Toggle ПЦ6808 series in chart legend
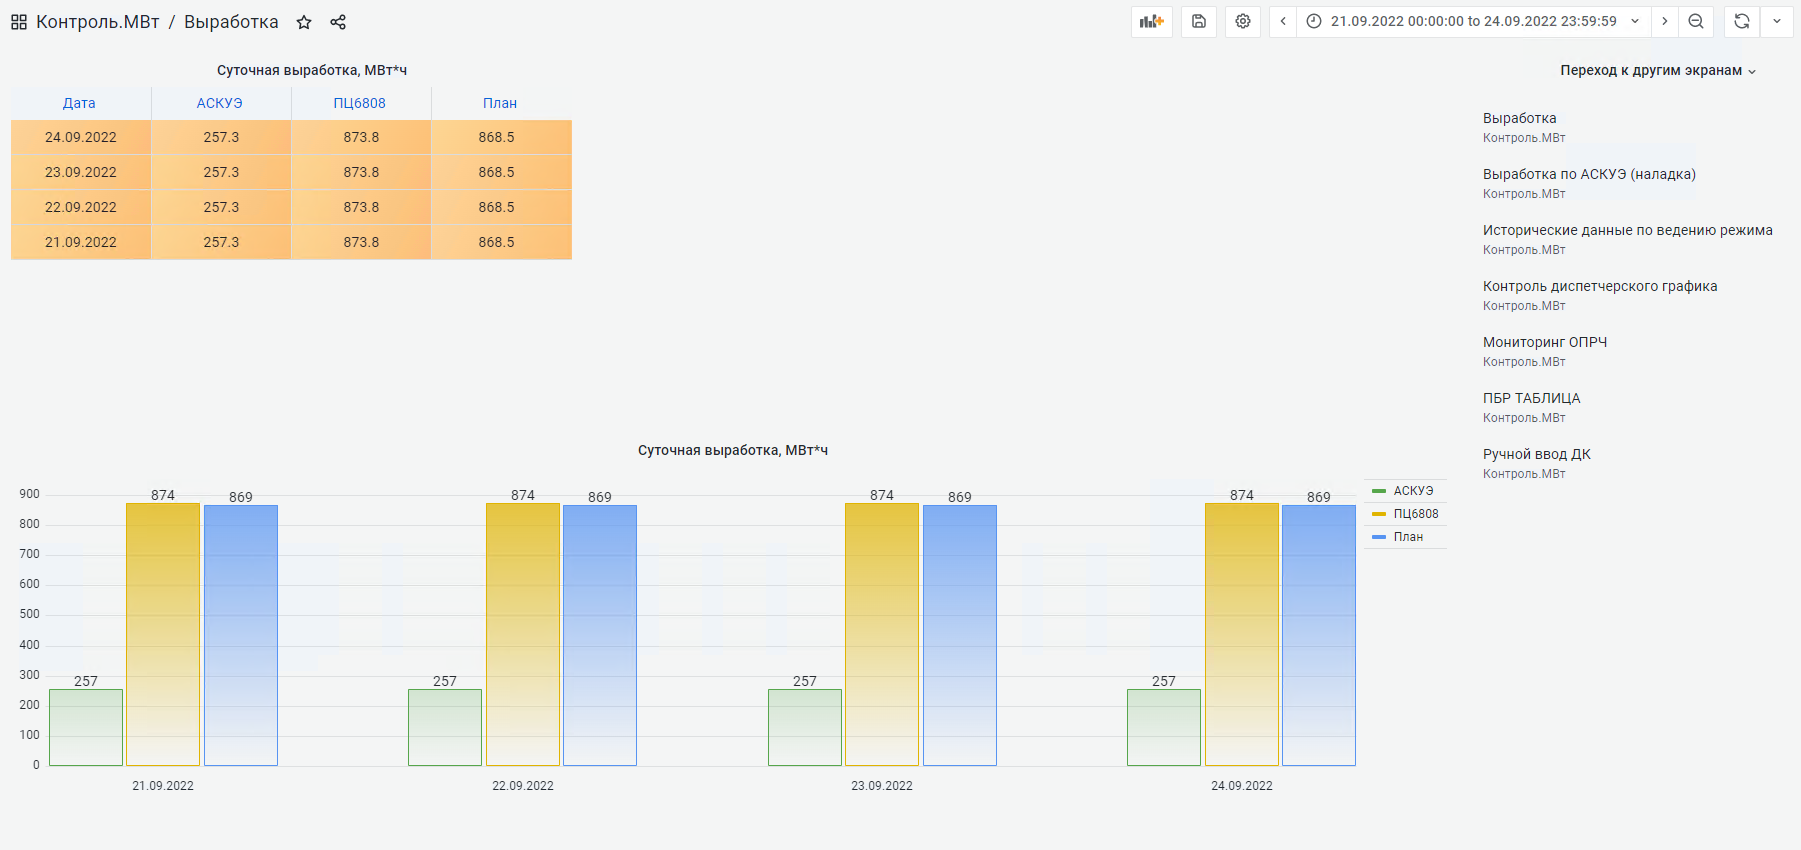1801x850 pixels. click(1415, 514)
